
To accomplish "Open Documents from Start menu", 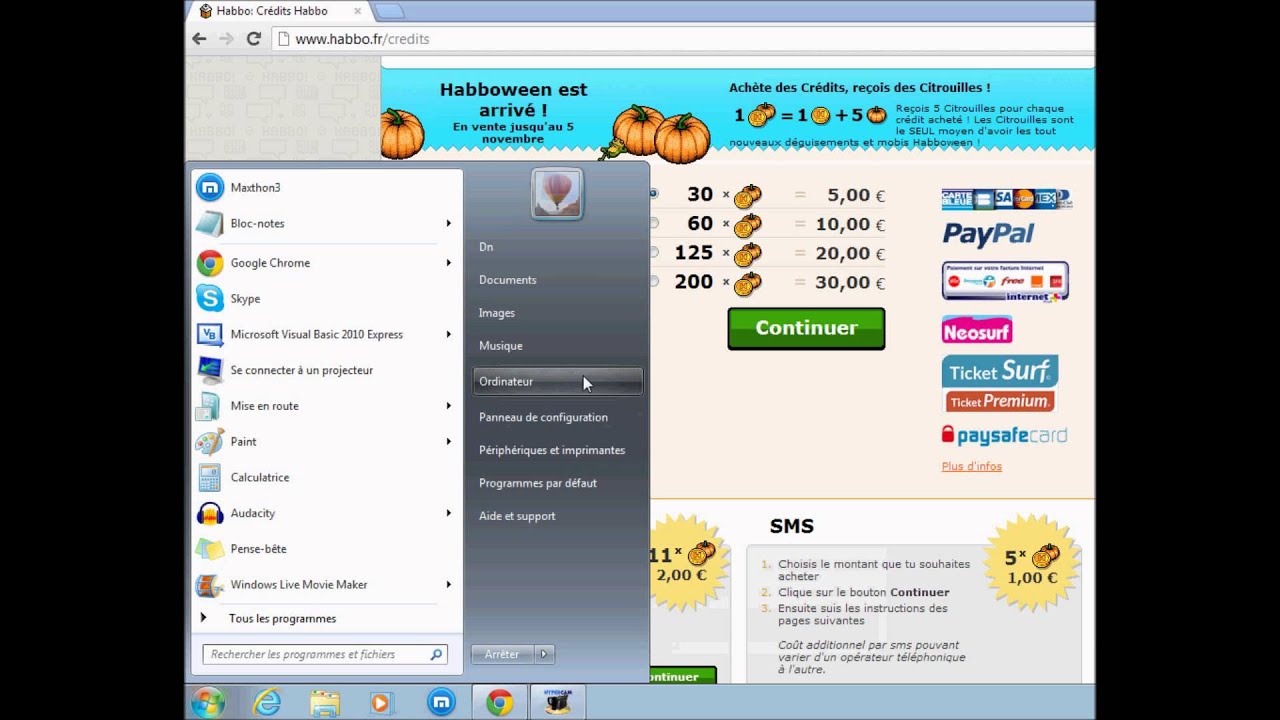I will click(557, 280).
